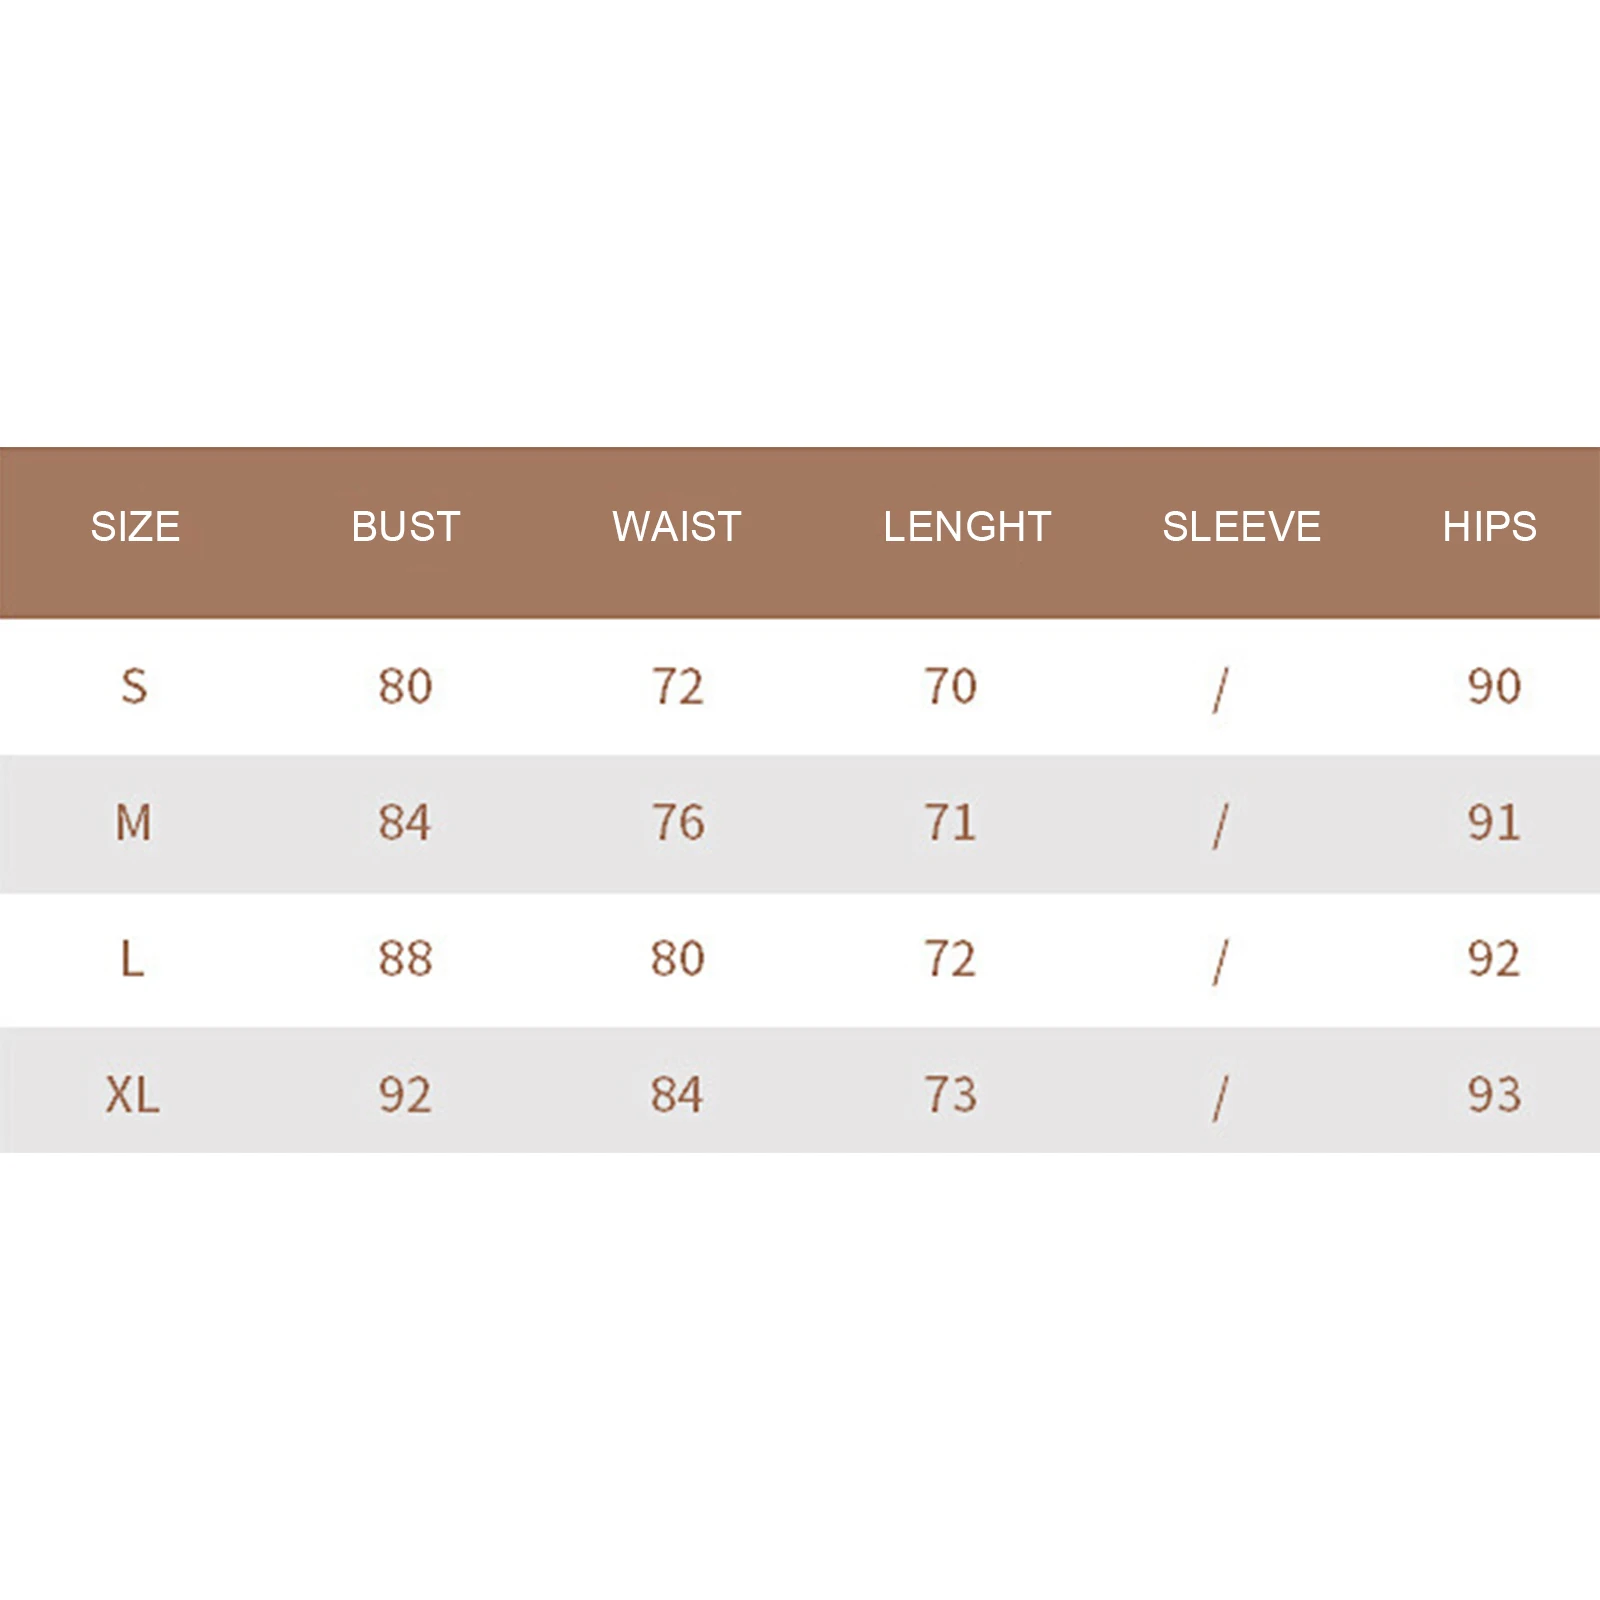Screen dimensions: 1600x1600
Task: Click the SIZE column header
Action: pyautogui.click(x=135, y=527)
